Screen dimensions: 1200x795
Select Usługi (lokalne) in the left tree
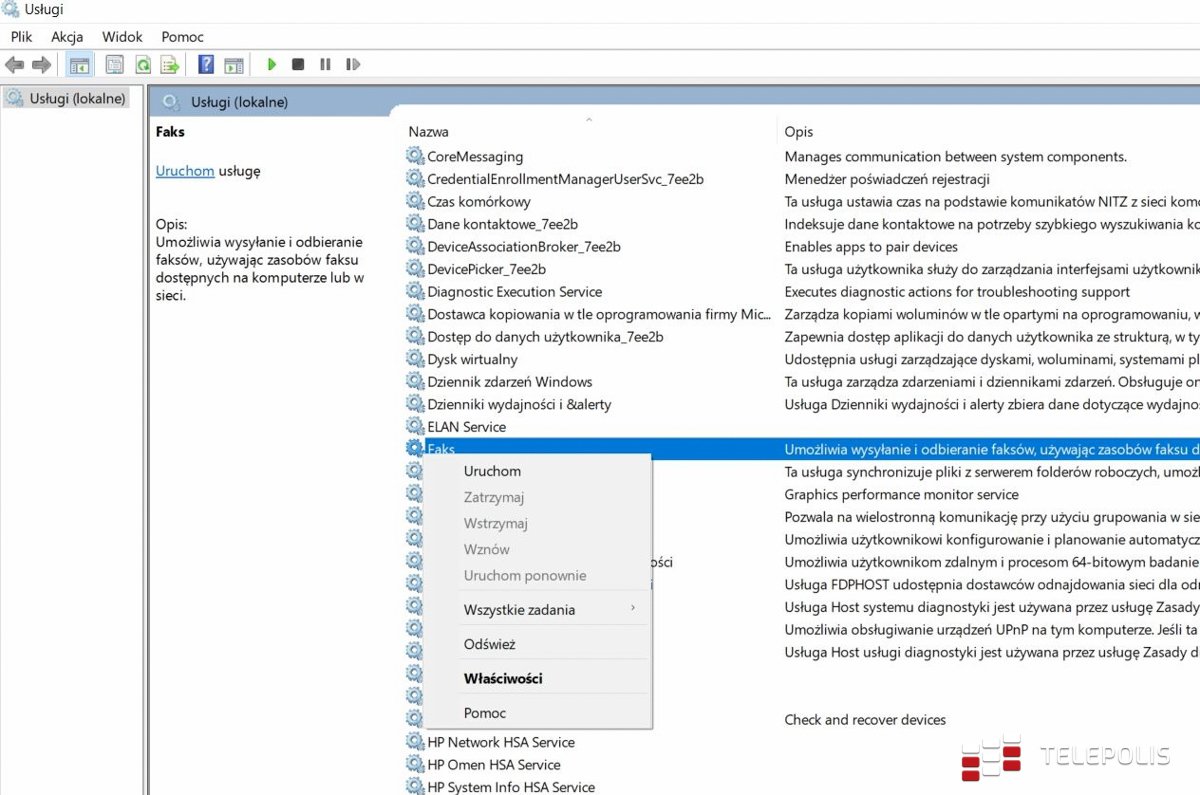tap(77, 99)
